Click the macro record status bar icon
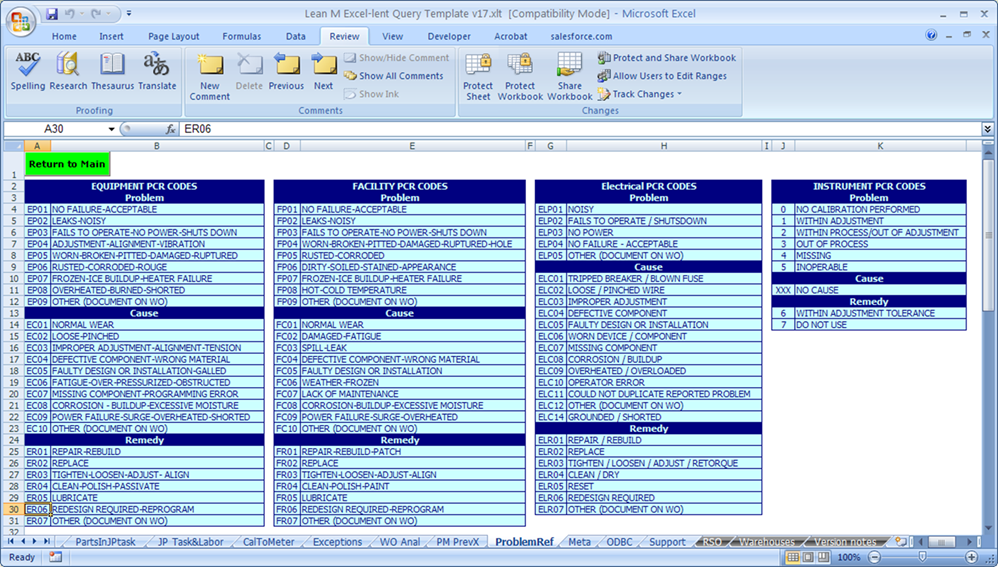 [55, 557]
